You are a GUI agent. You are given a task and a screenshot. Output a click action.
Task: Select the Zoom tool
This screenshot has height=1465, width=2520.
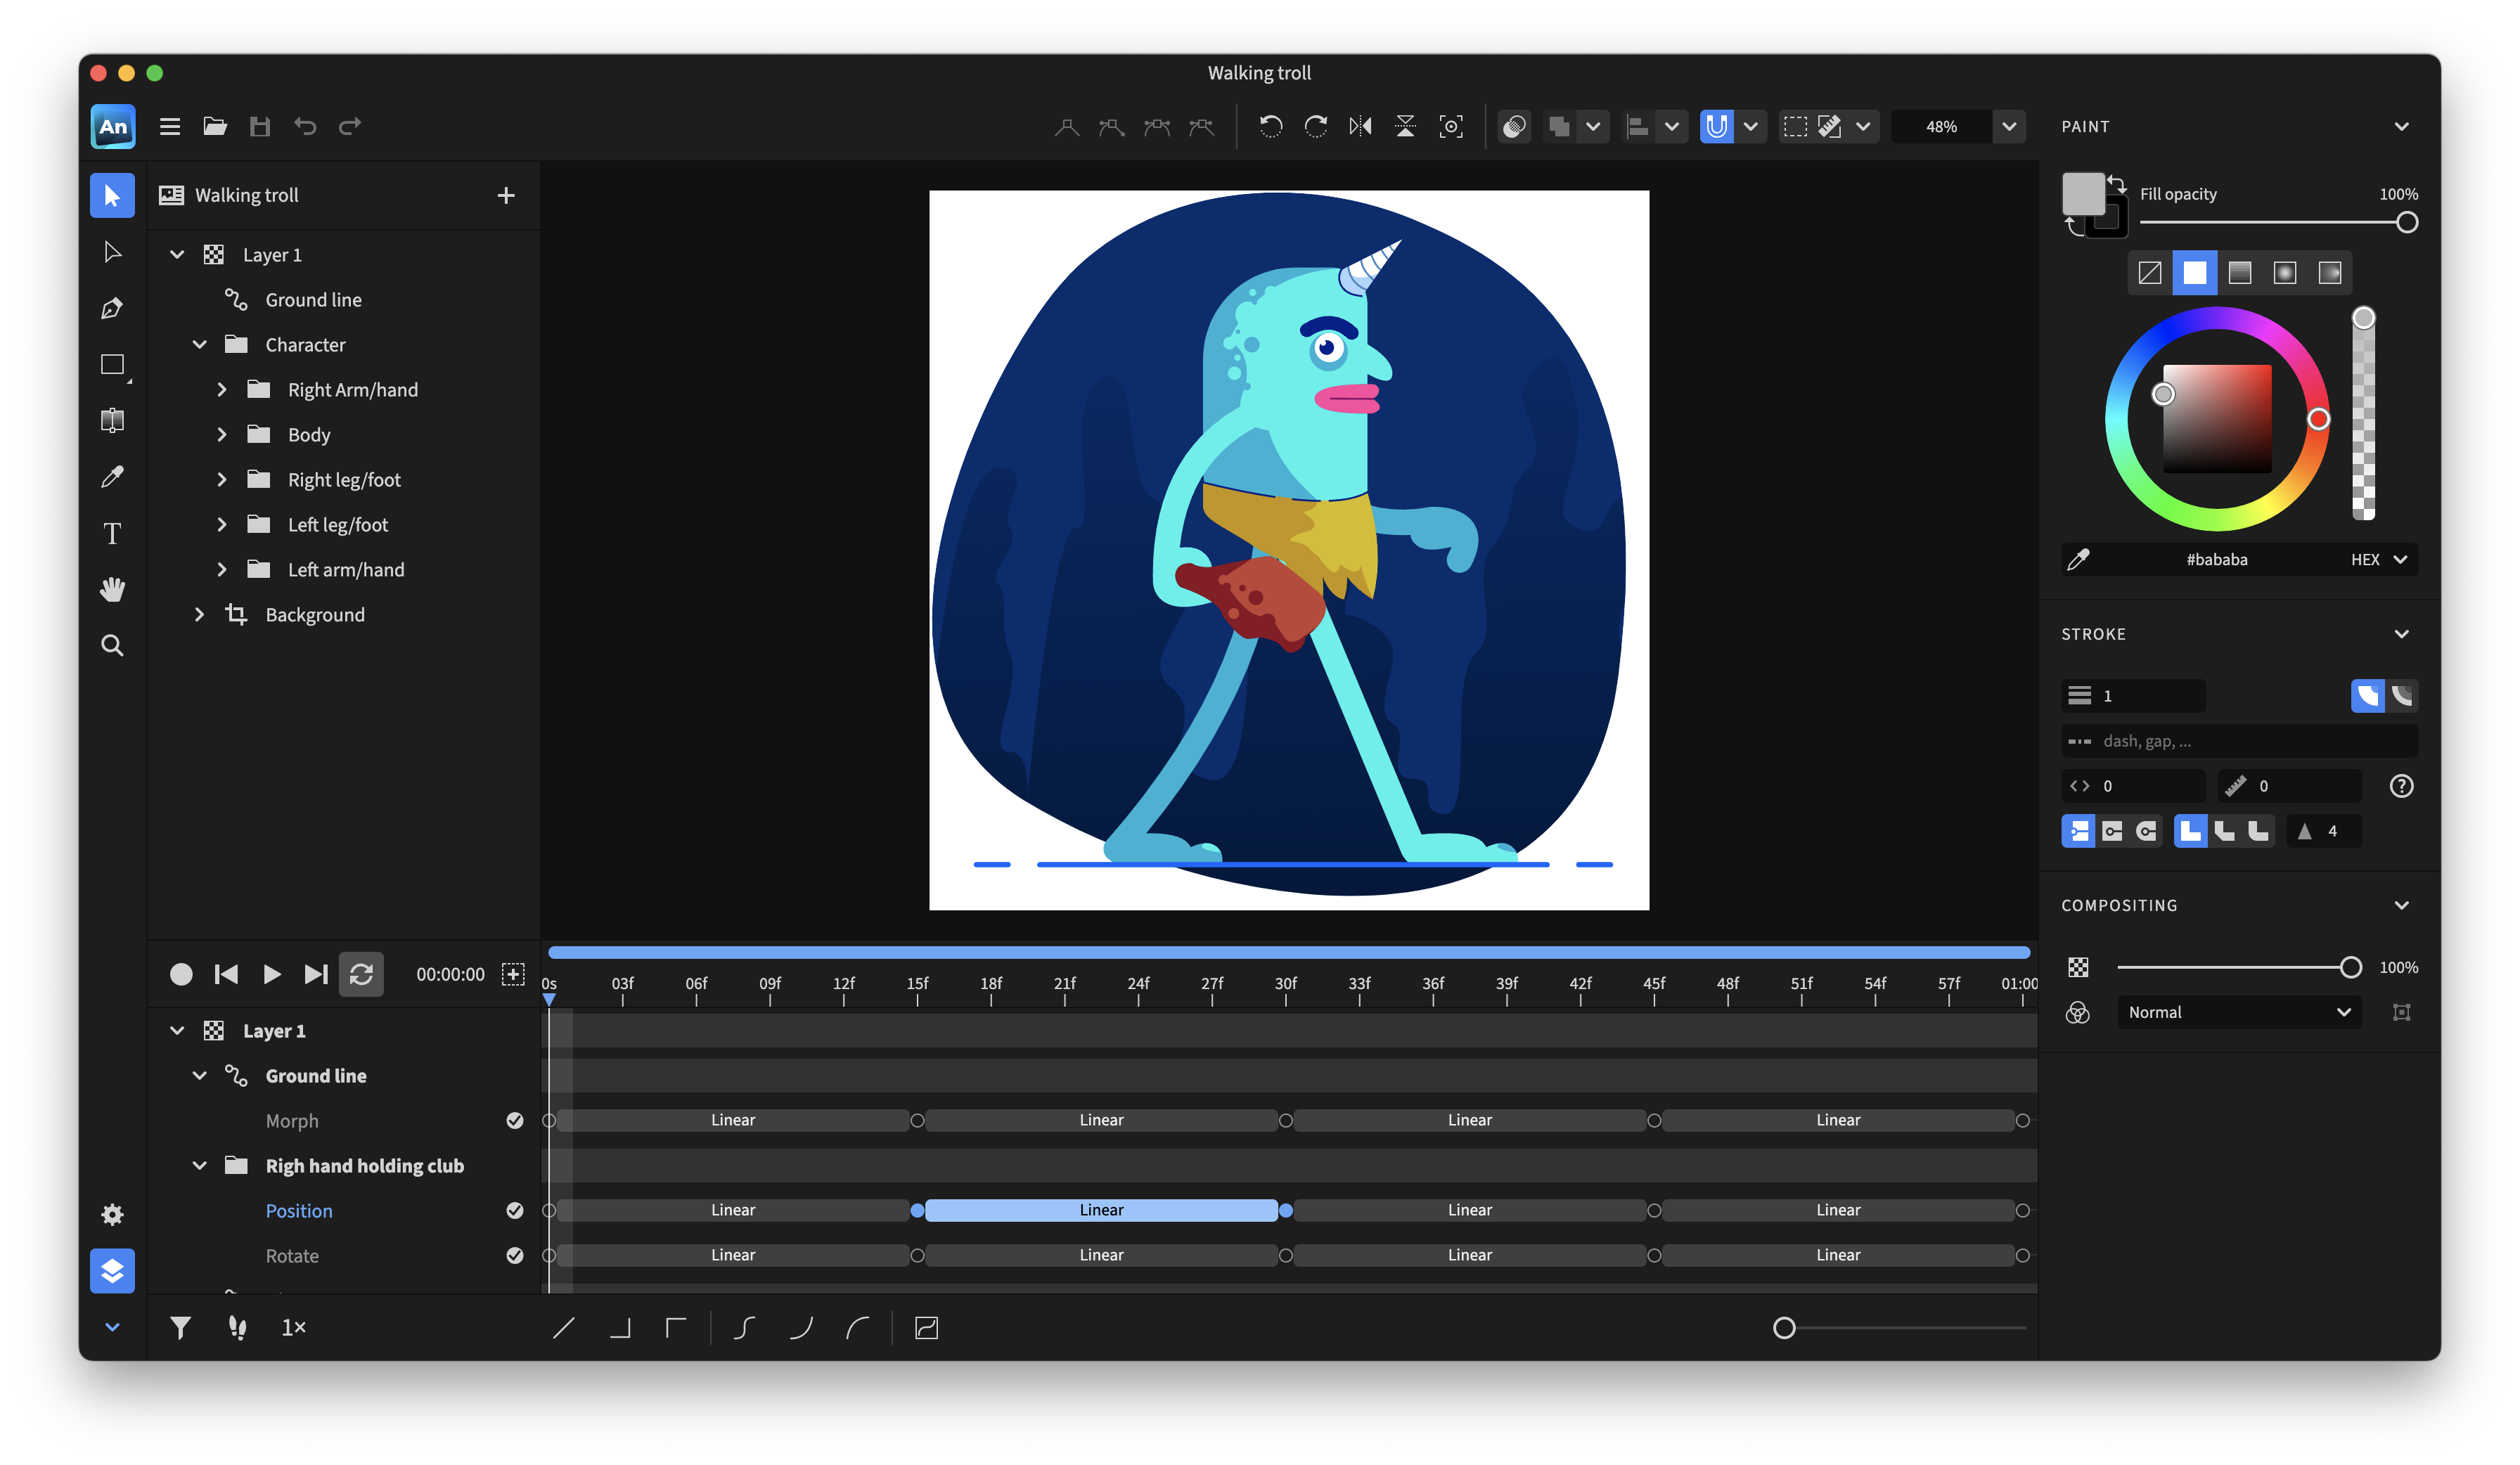[112, 645]
